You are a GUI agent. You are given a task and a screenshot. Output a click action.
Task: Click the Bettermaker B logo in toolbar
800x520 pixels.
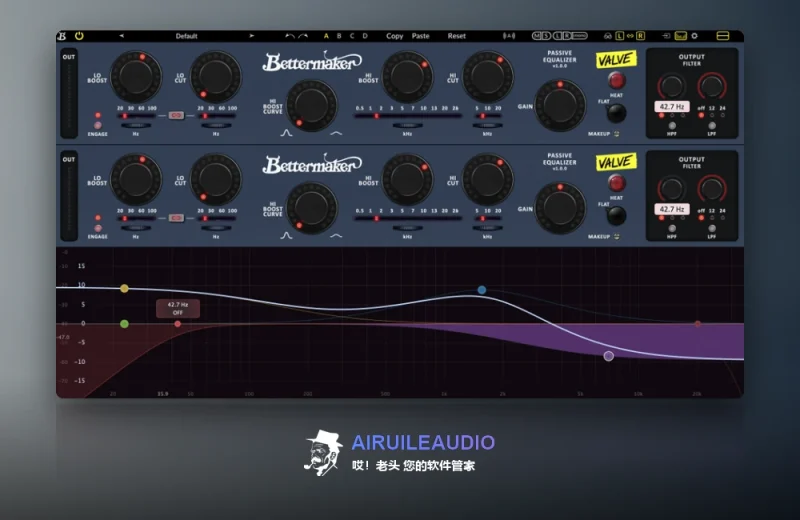coord(62,36)
